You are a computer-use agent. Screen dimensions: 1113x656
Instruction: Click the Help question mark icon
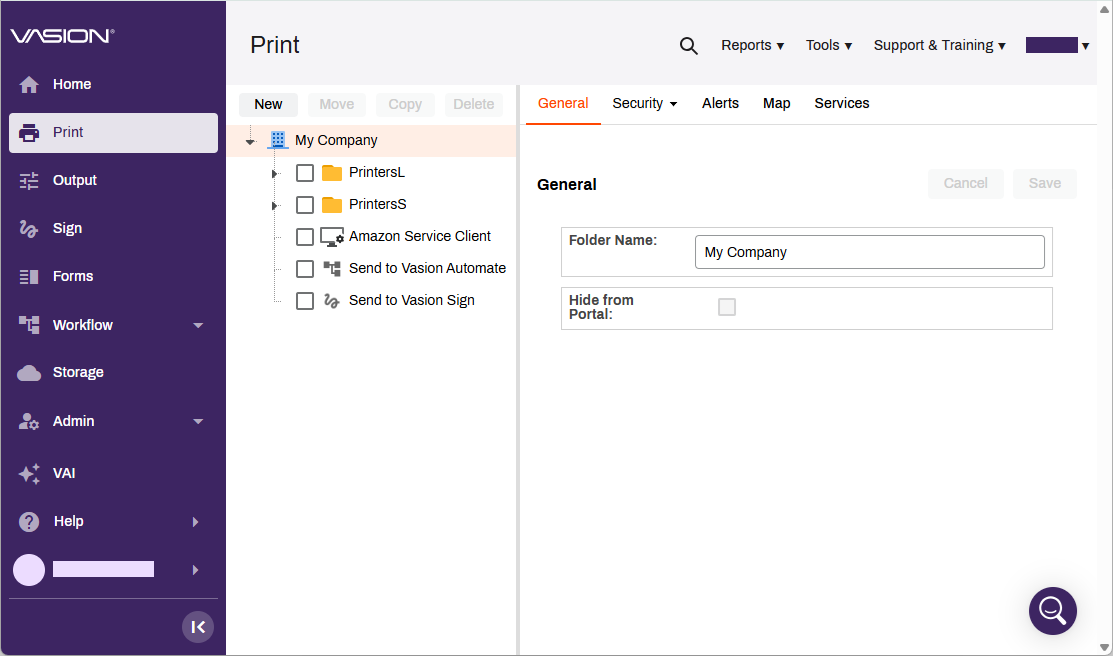point(29,522)
